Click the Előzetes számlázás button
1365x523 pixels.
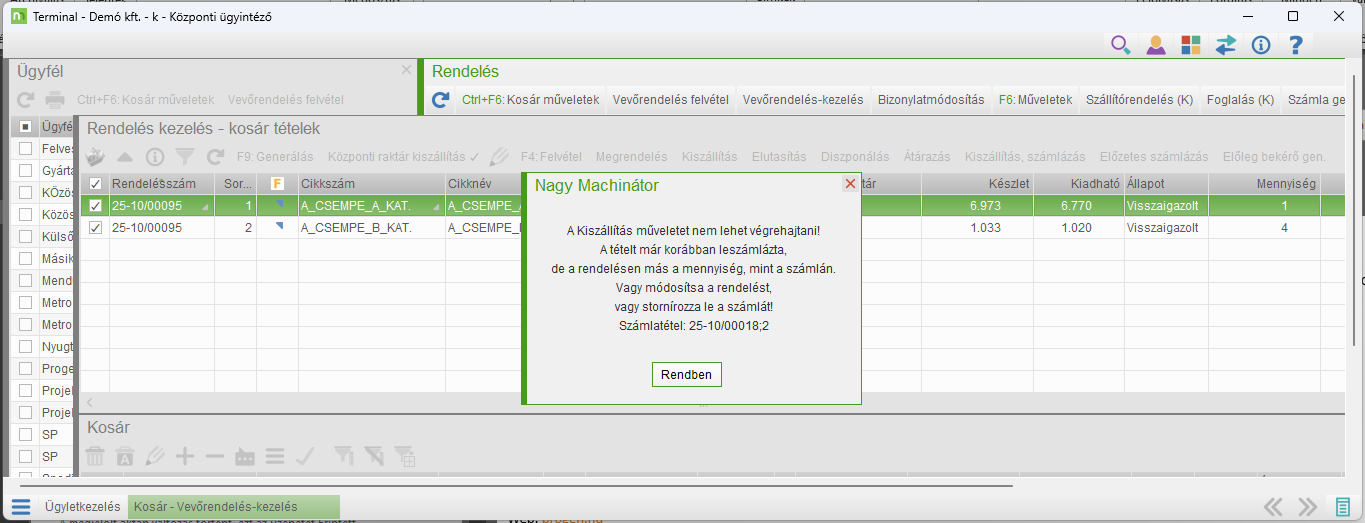[x=1153, y=157]
